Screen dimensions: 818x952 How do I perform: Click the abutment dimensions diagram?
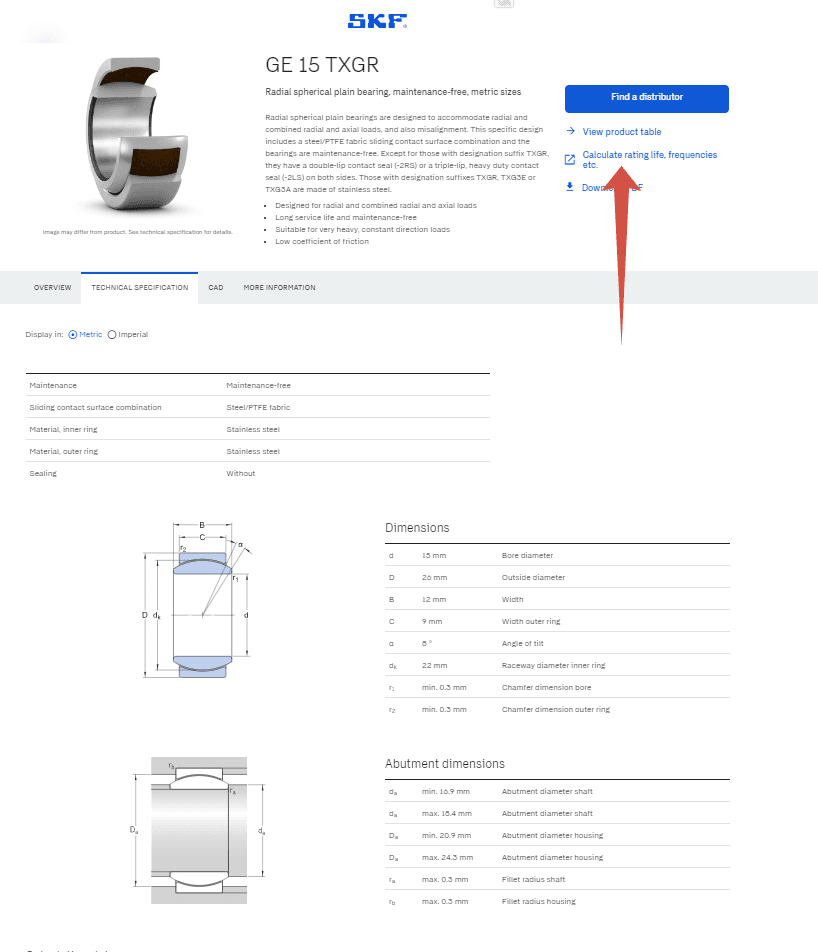click(200, 830)
